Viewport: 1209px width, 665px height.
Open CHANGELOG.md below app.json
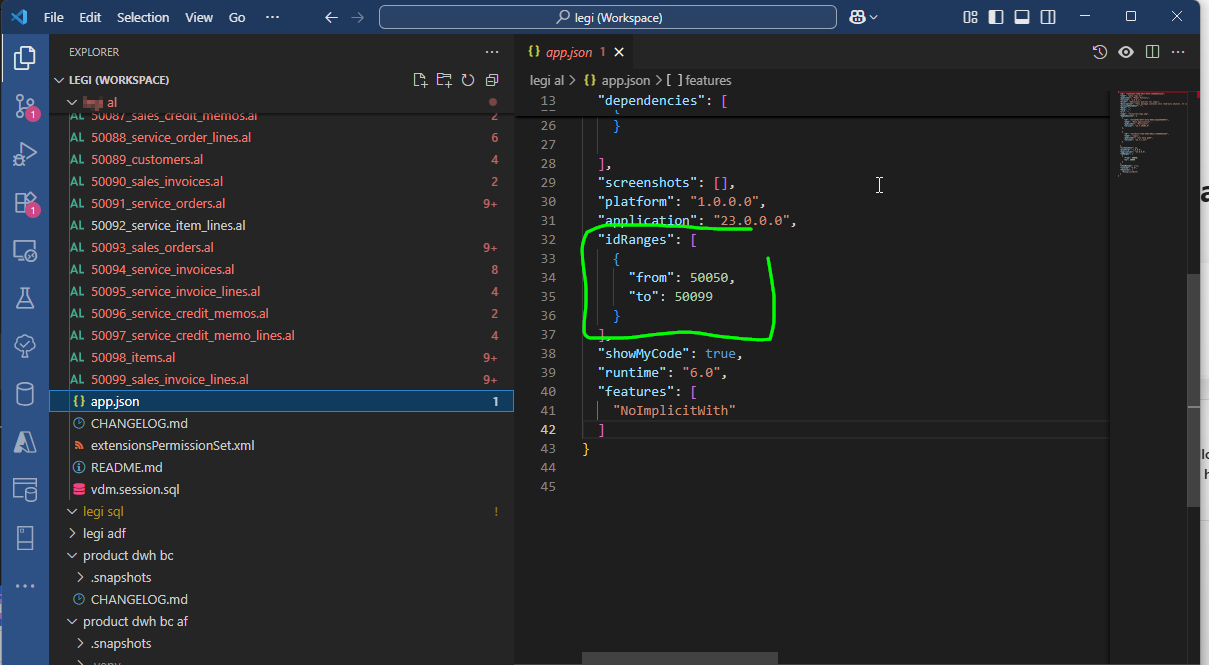(139, 423)
